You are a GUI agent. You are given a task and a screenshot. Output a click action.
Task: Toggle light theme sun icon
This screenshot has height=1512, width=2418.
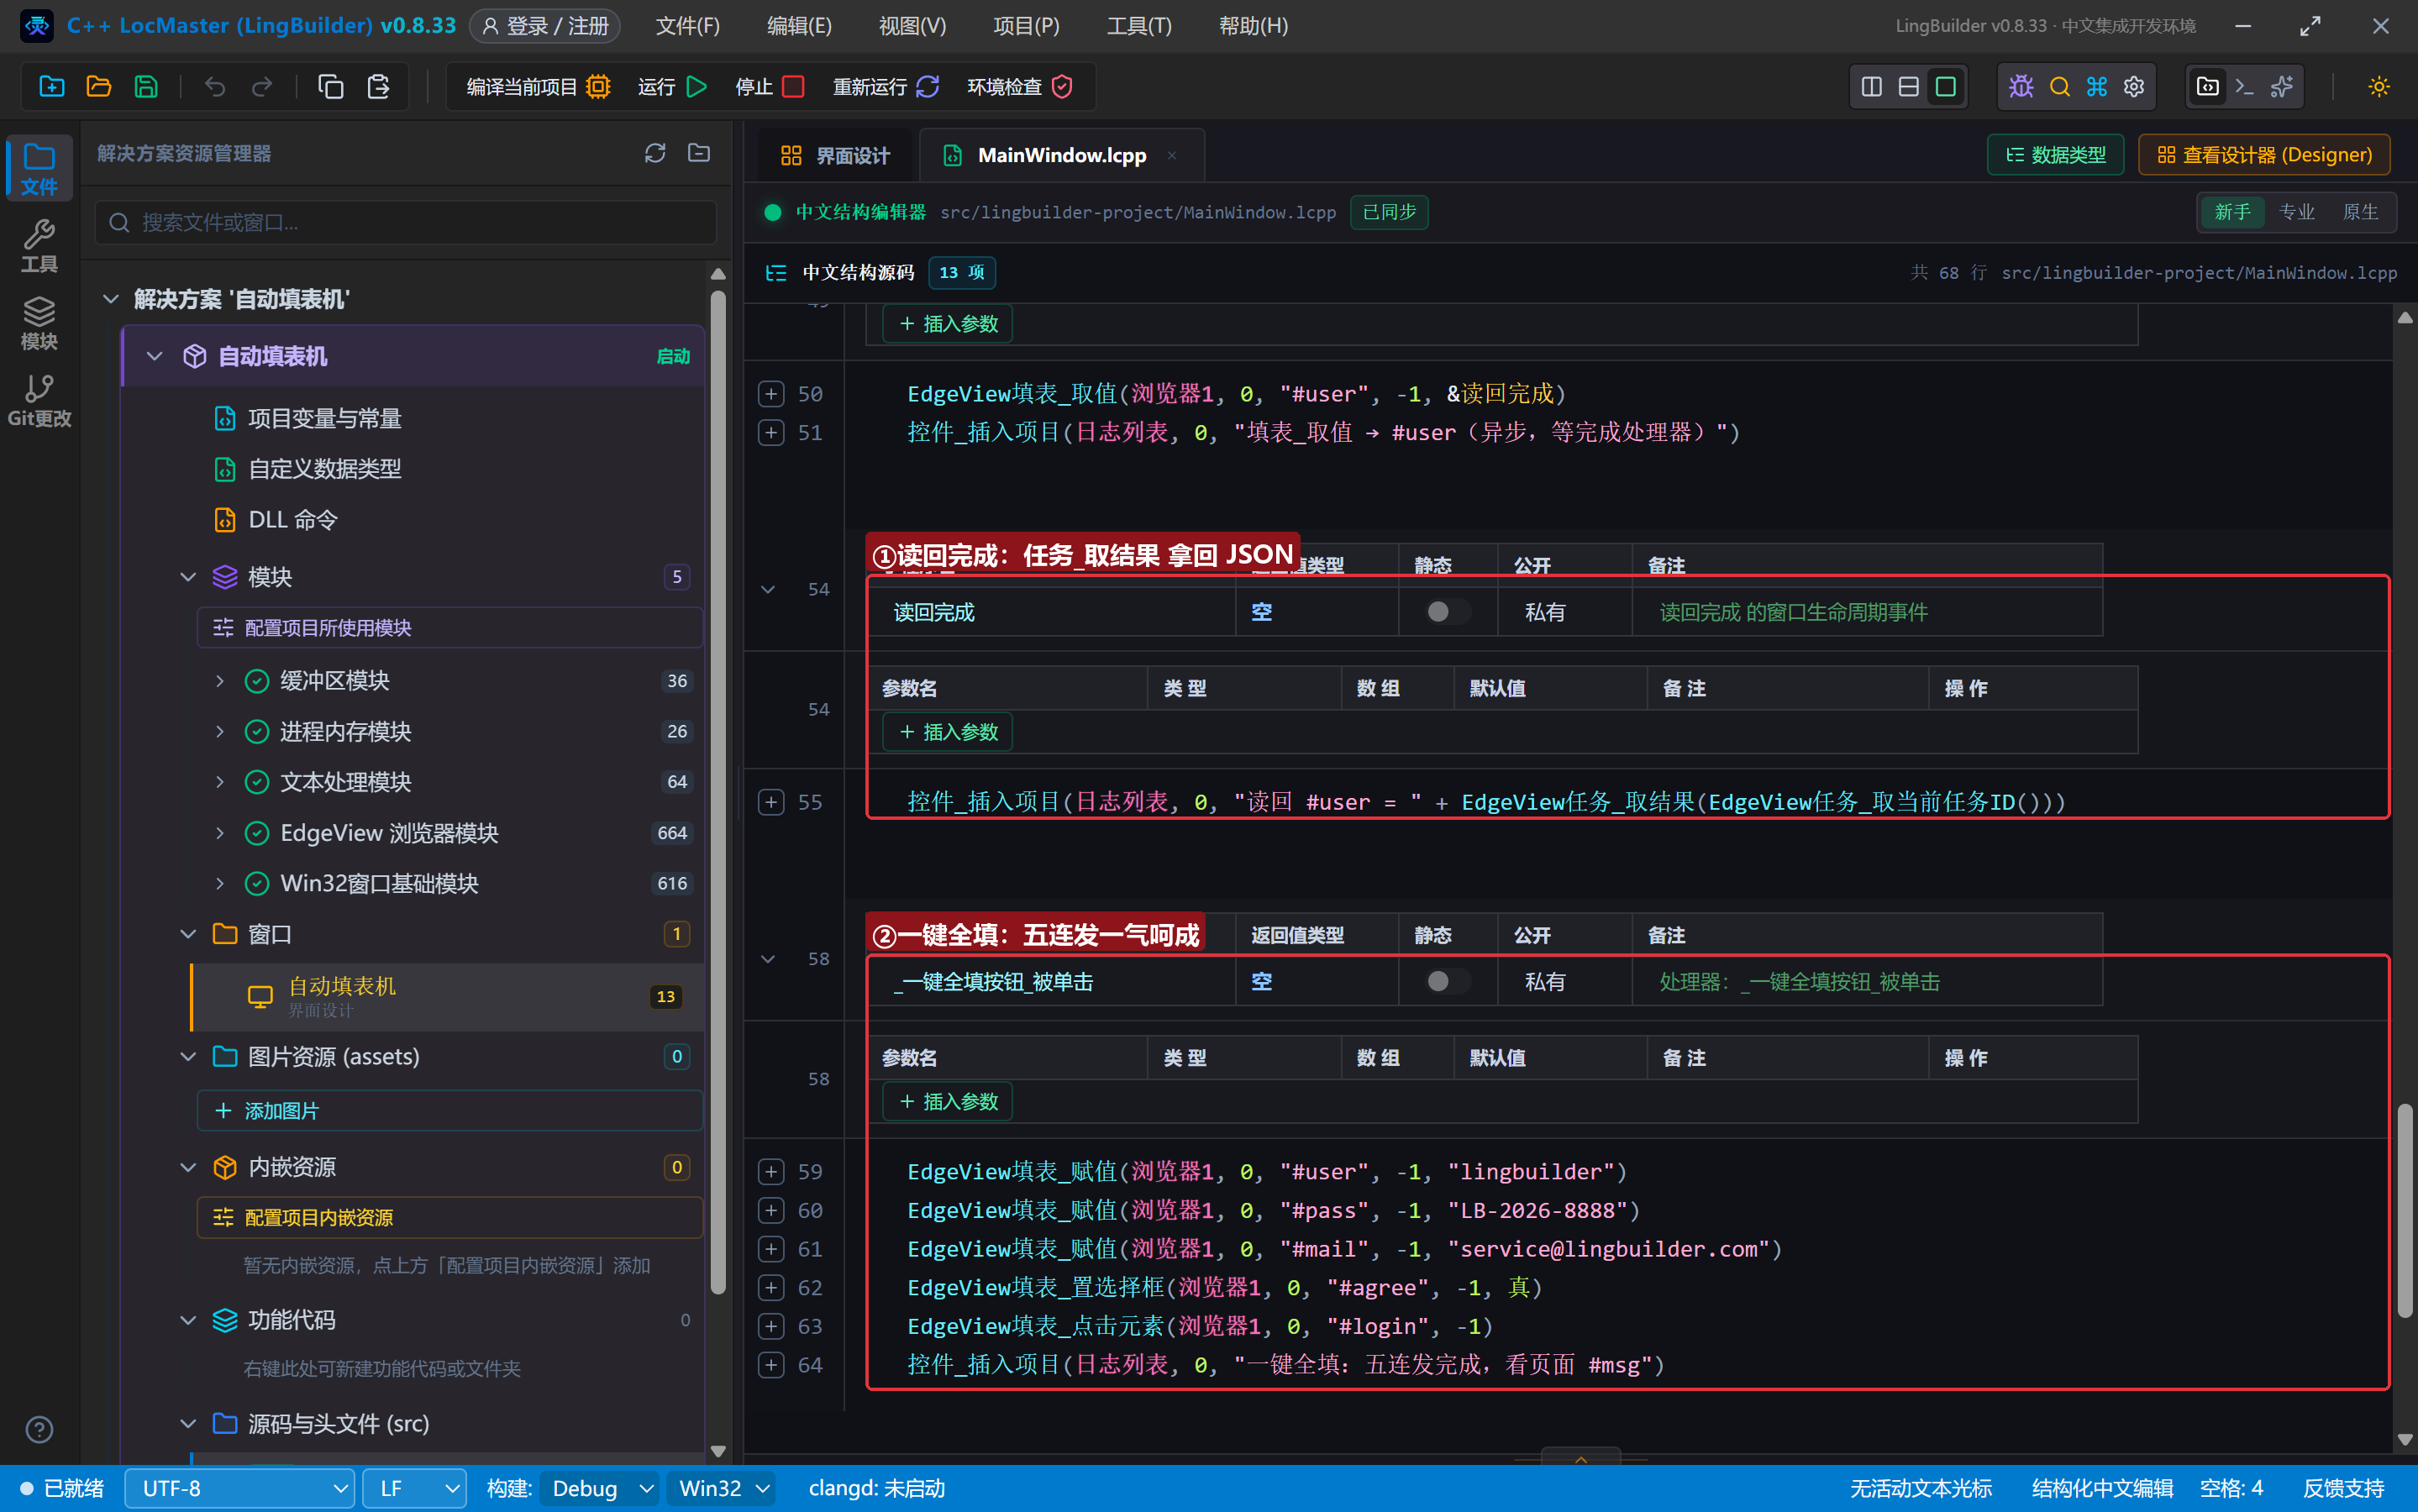point(2379,87)
